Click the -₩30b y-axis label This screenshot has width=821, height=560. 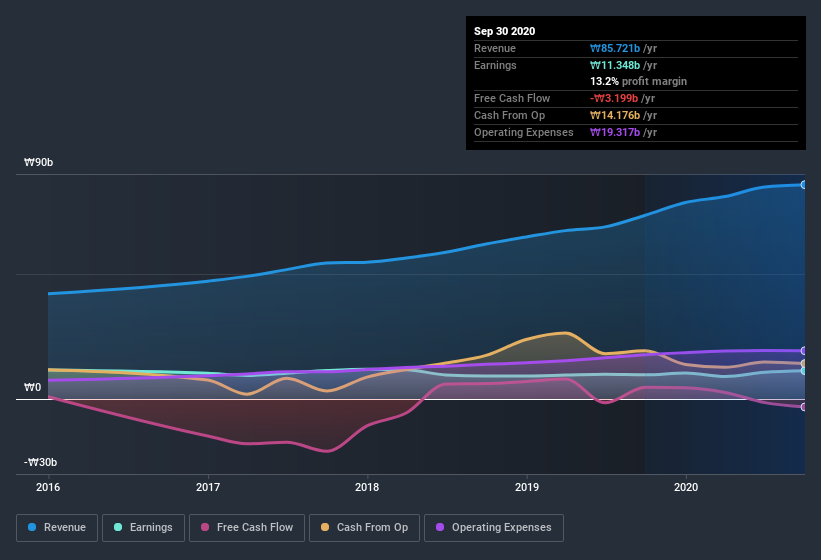point(40,462)
